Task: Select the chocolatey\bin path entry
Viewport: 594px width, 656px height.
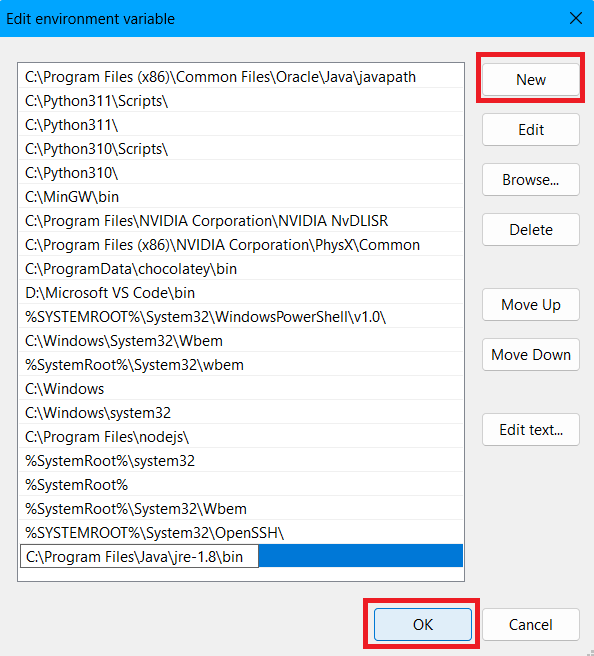Action: (x=241, y=269)
